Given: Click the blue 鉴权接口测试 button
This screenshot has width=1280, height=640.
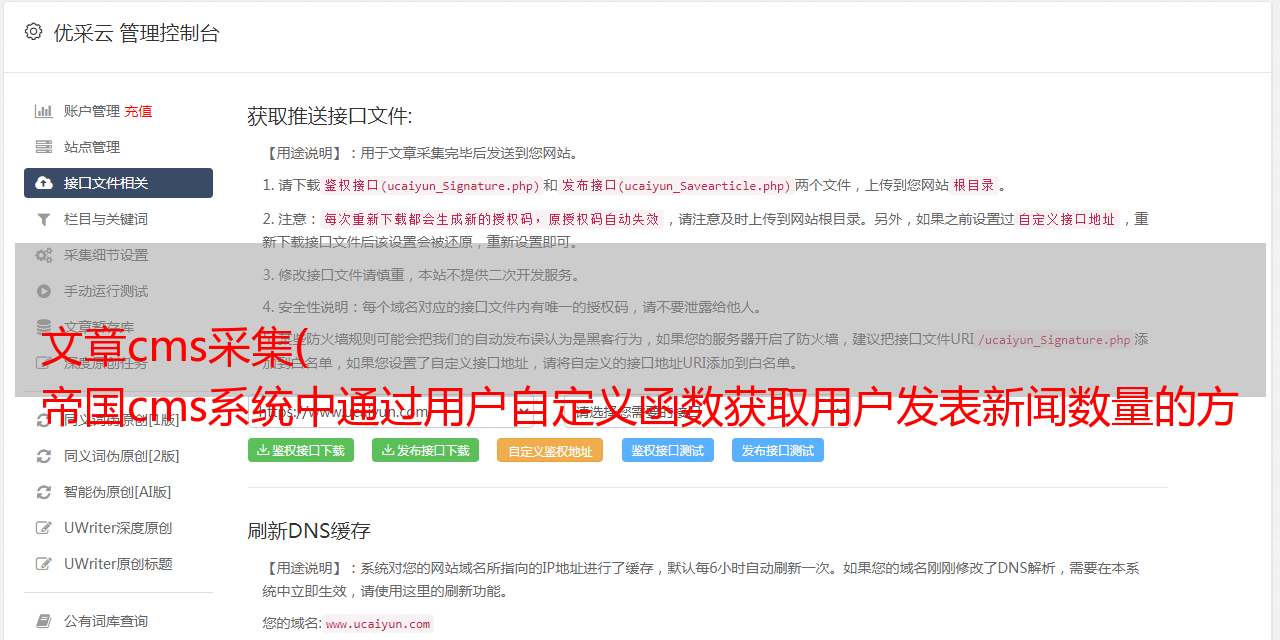Looking at the screenshot, I should 668,450.
